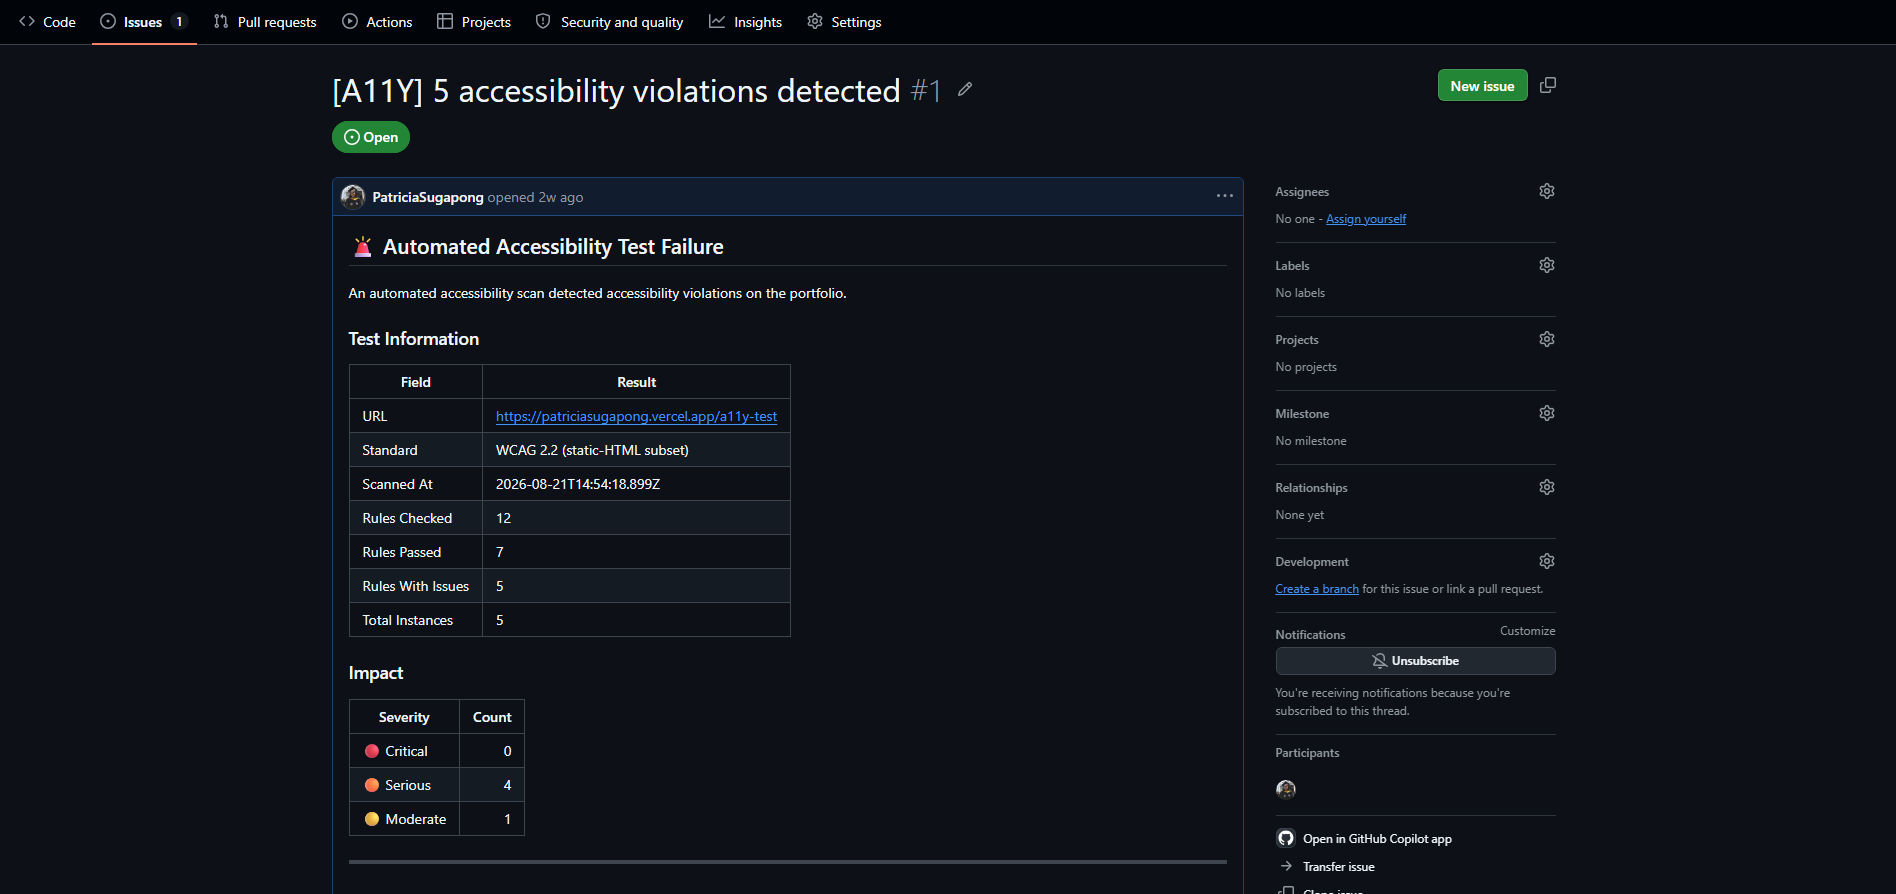
Task: Click the PatriciaSugapong username link
Action: click(x=428, y=197)
